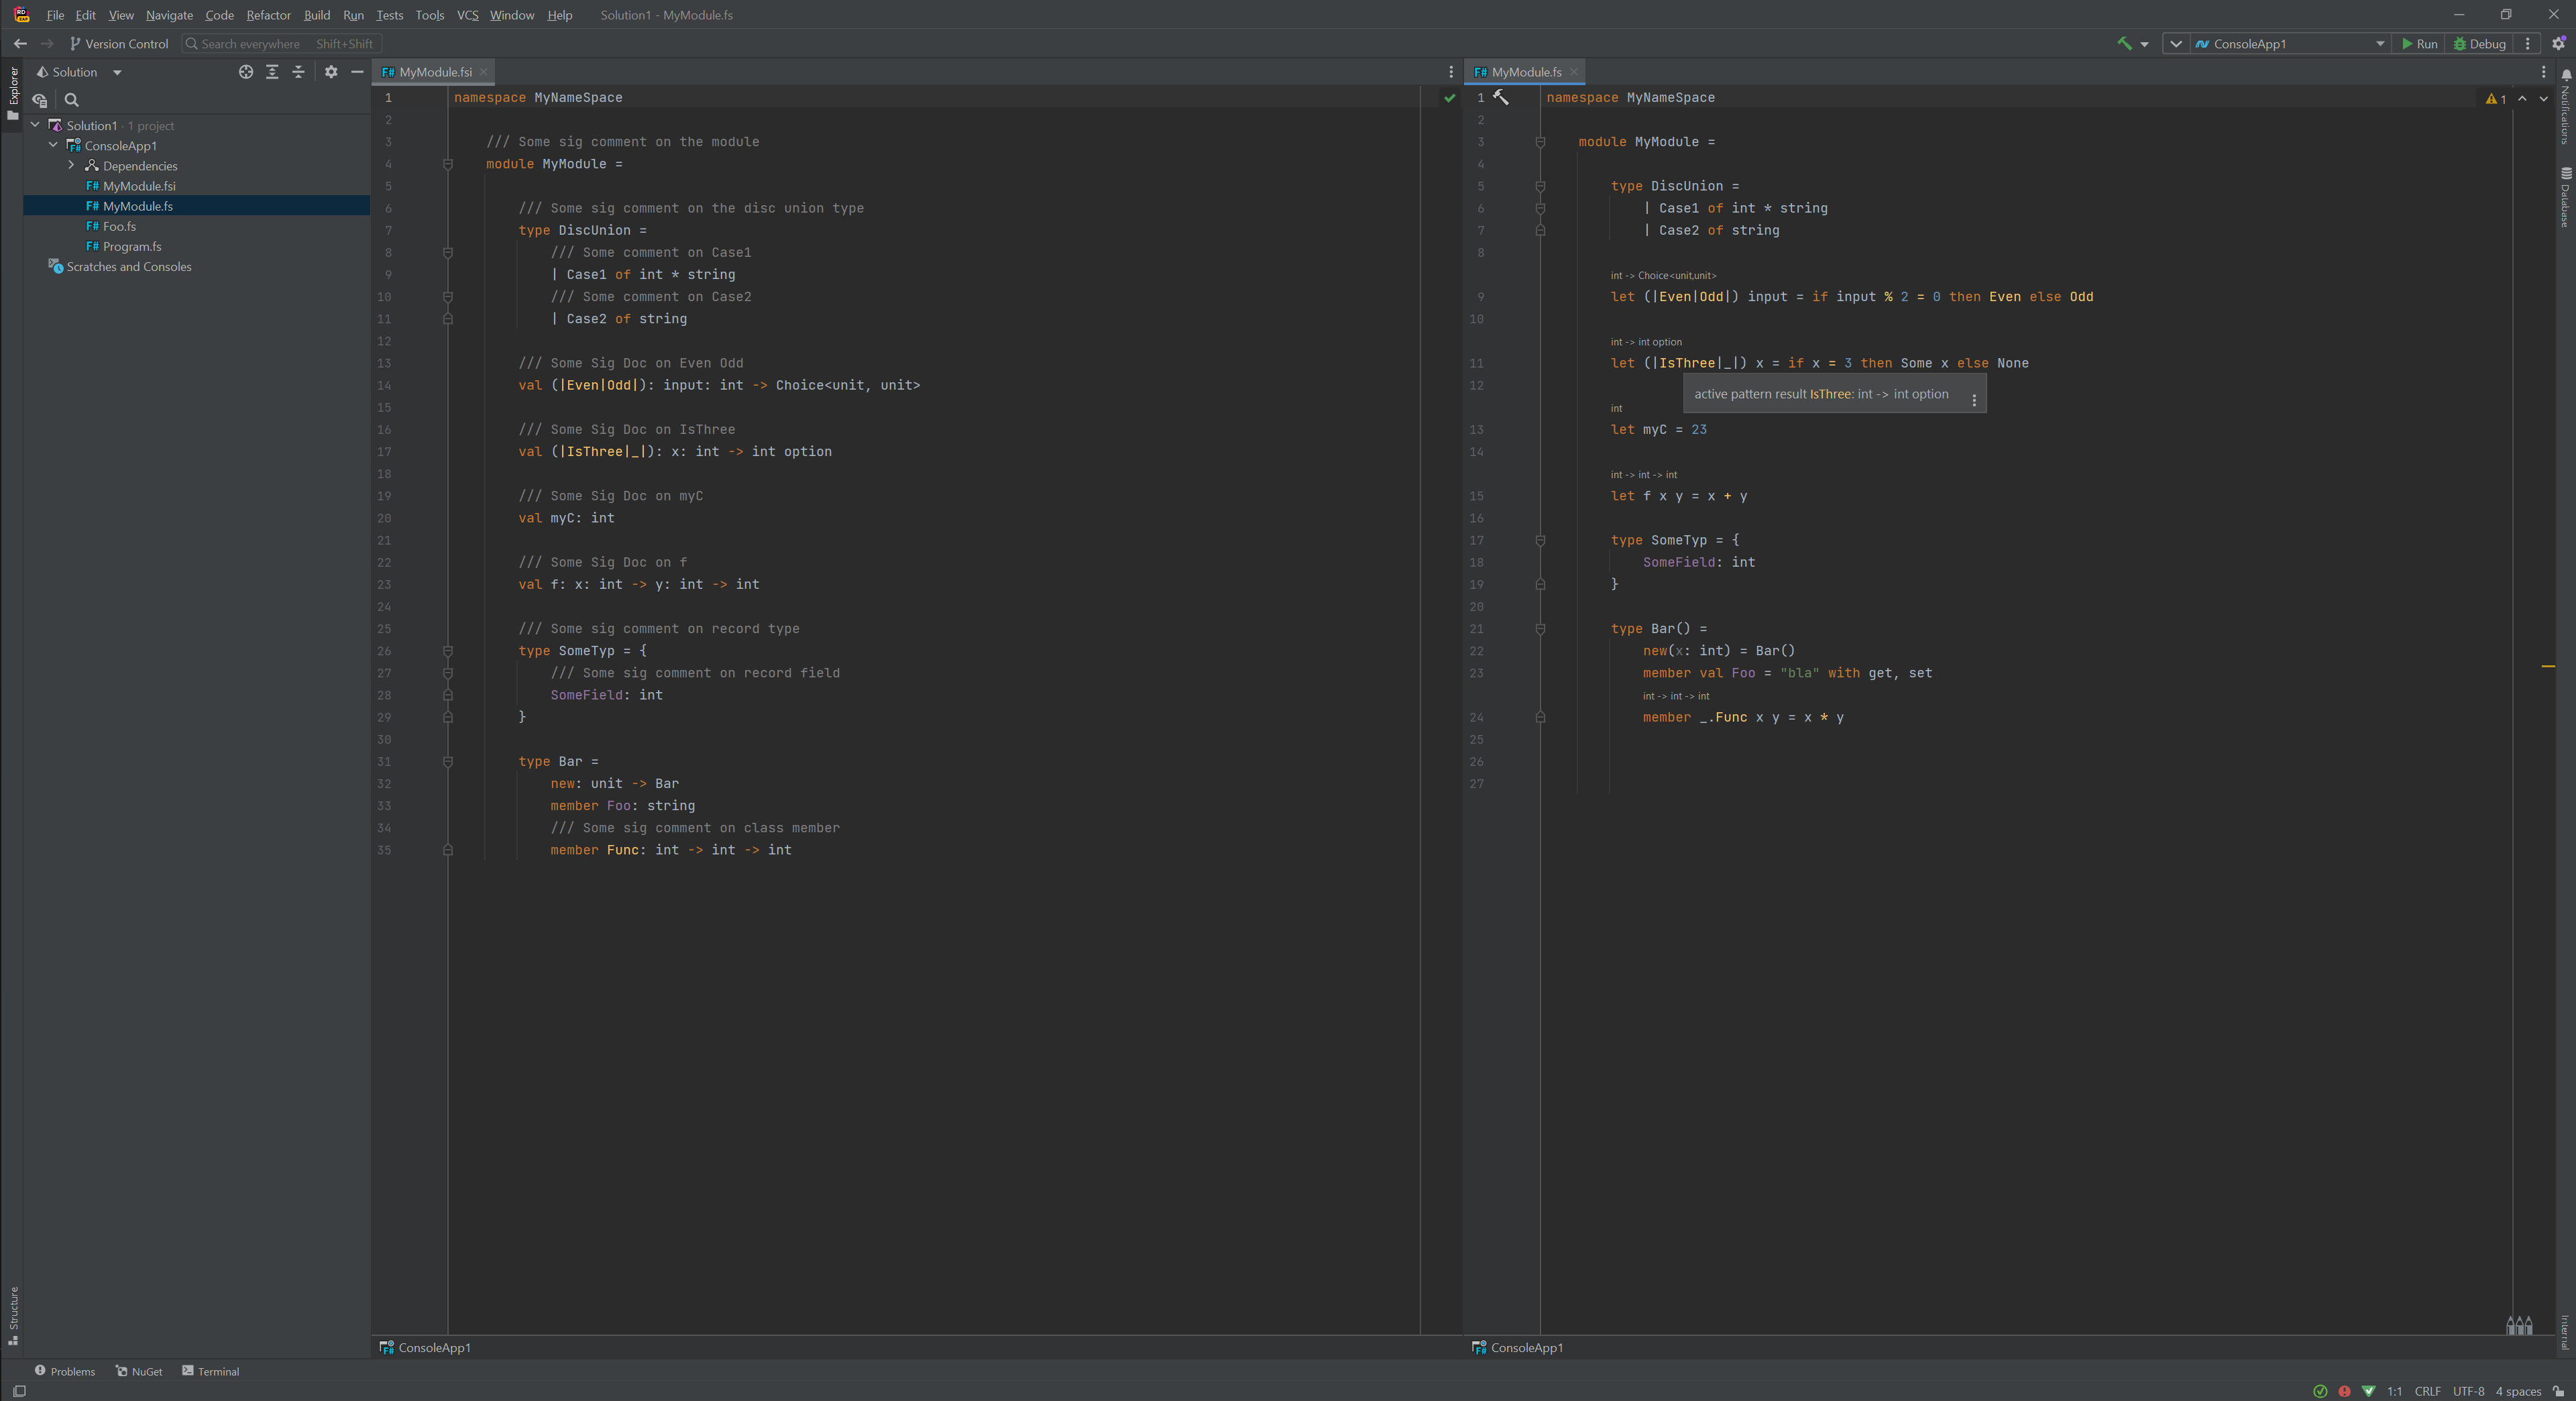
Task: Click the Debug button
Action: 2480,44
